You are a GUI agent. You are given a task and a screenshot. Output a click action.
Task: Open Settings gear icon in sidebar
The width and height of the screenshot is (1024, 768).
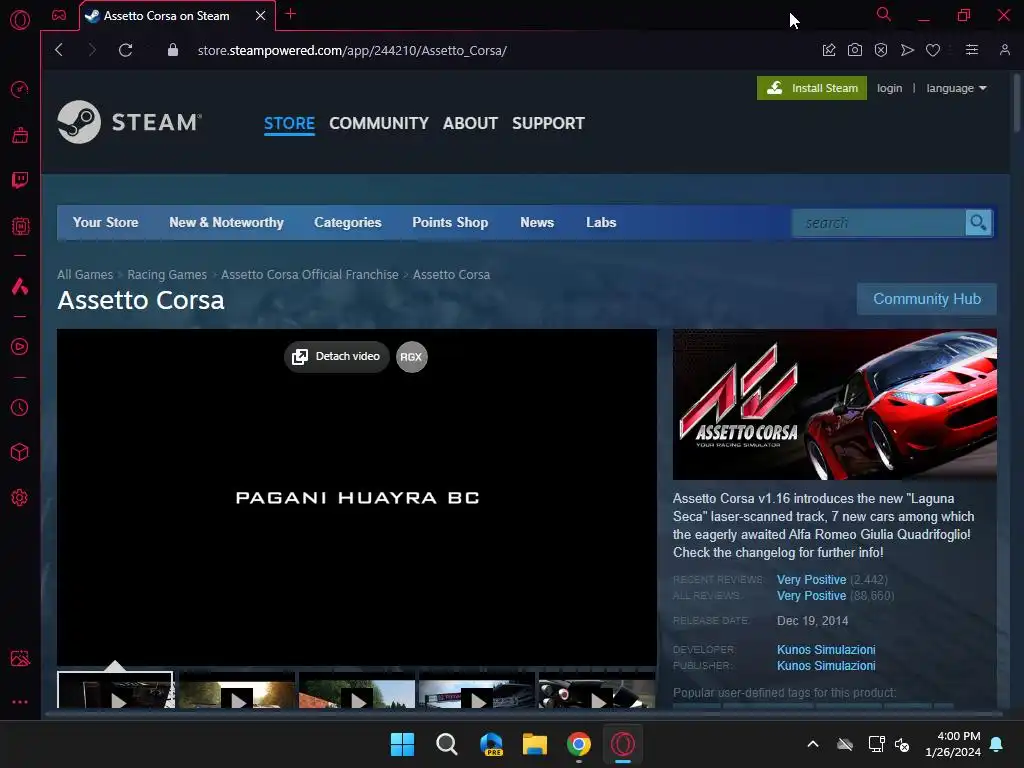click(x=20, y=498)
